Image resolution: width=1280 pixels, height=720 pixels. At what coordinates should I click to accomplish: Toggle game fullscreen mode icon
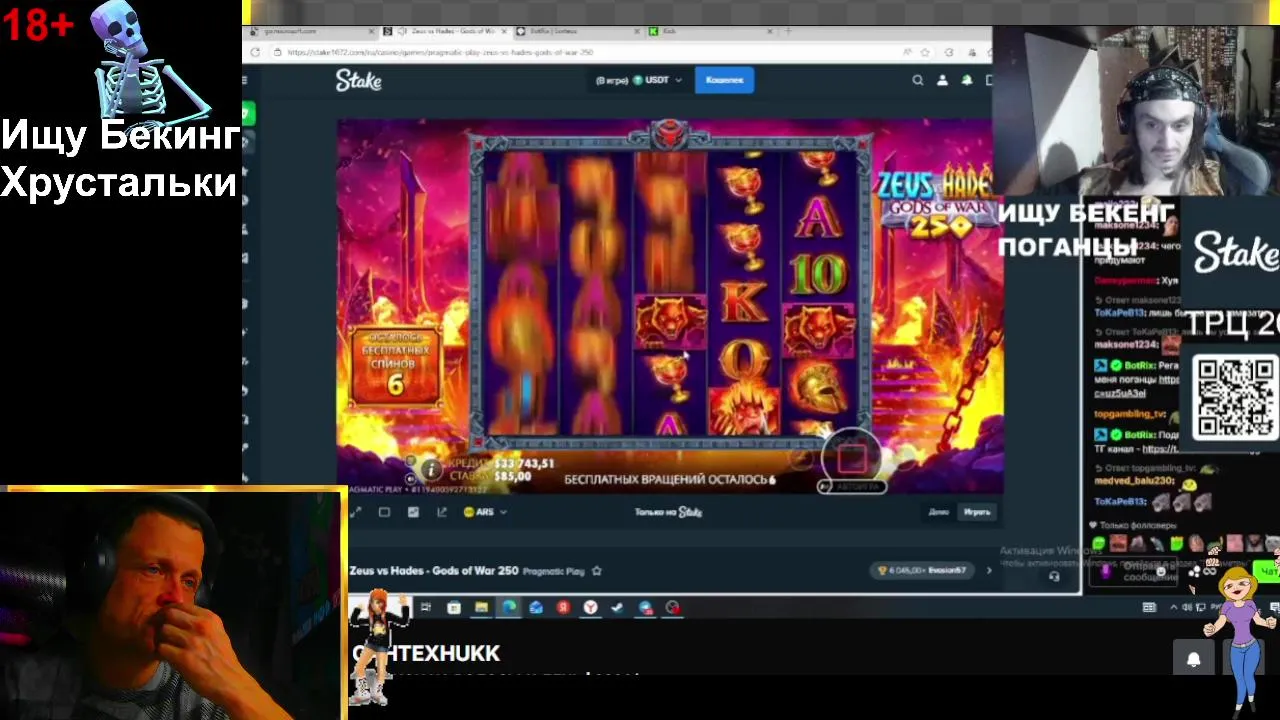355,512
